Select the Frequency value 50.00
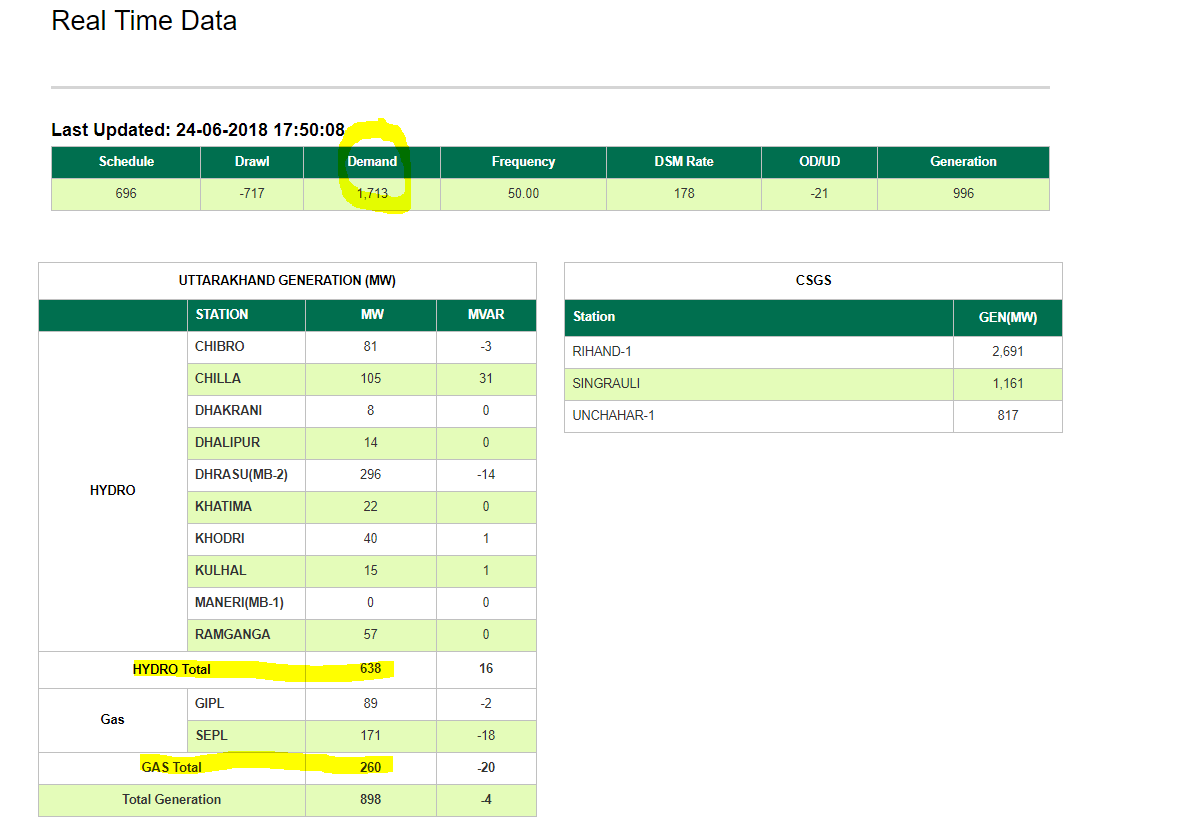The image size is (1187, 839). tap(523, 194)
